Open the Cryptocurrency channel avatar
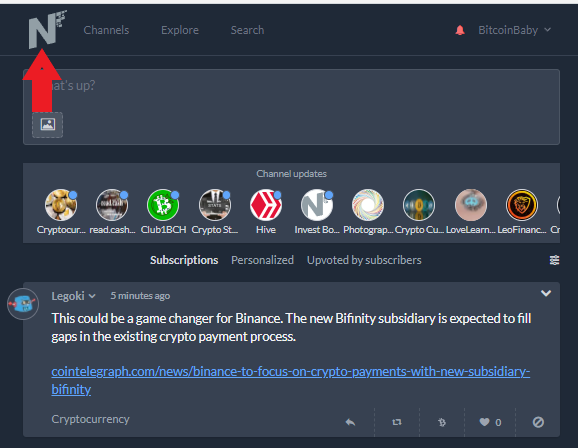The height and width of the screenshot is (448, 578). tap(61, 205)
